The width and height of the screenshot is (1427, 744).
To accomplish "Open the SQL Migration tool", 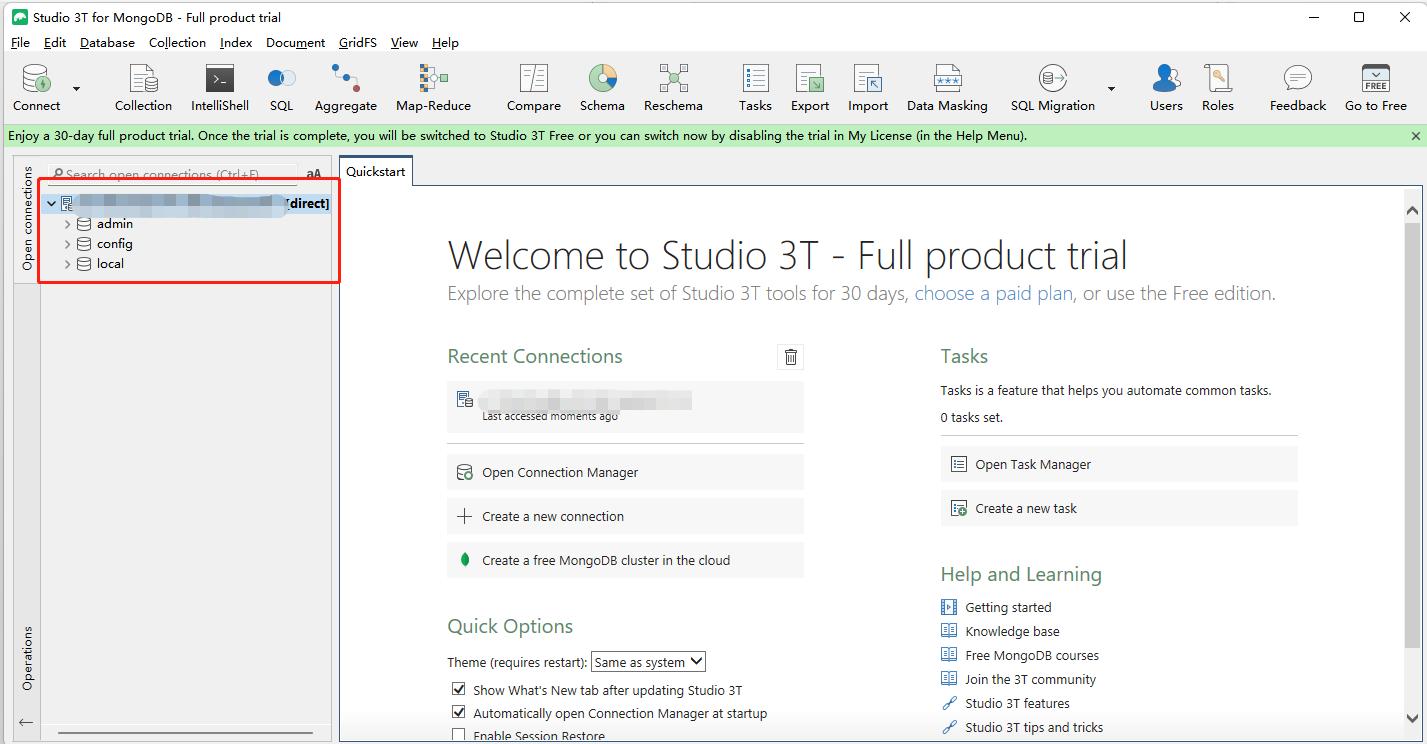I will tap(1053, 88).
